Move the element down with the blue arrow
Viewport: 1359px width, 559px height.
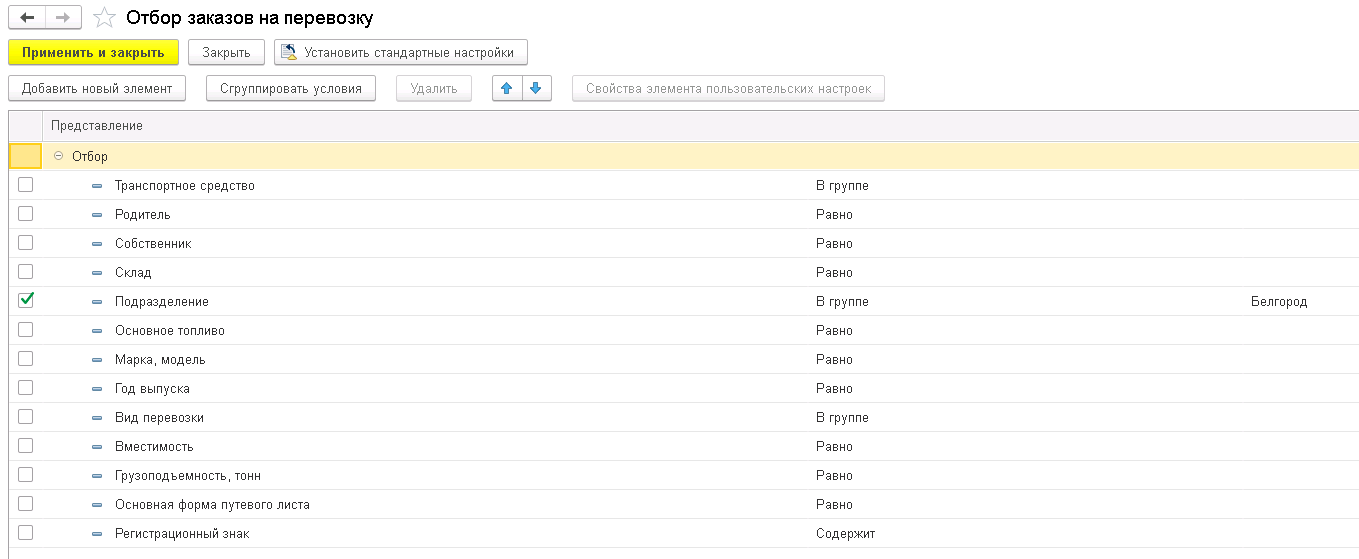(535, 88)
